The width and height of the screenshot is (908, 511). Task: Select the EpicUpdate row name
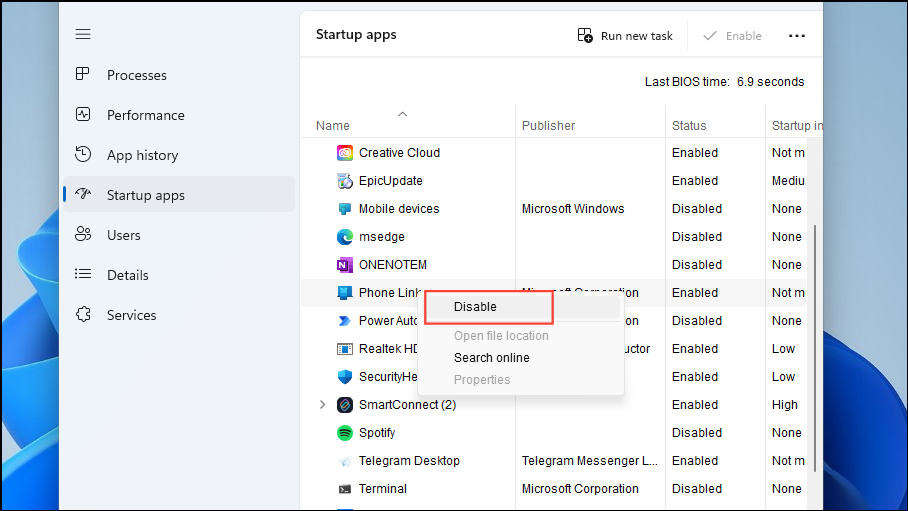click(x=390, y=181)
